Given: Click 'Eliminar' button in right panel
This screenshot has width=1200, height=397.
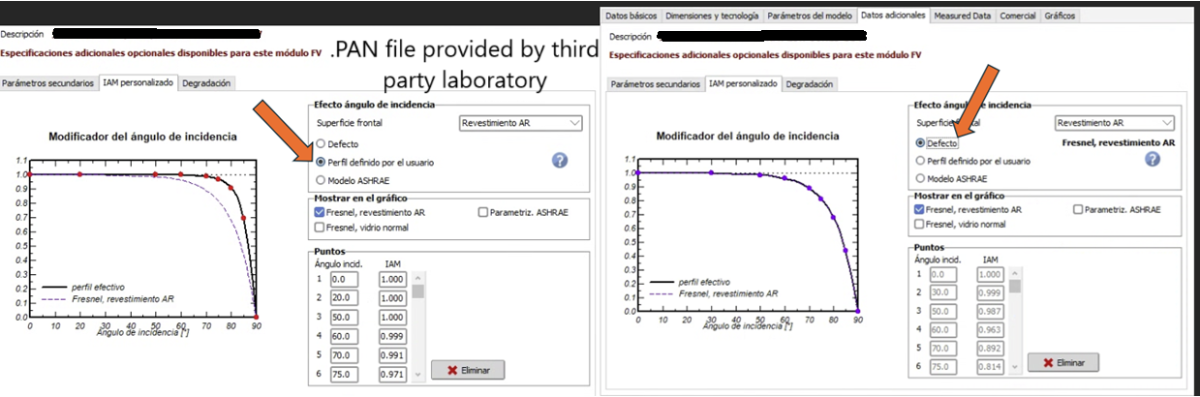Looking at the screenshot, I should pos(1064,362).
